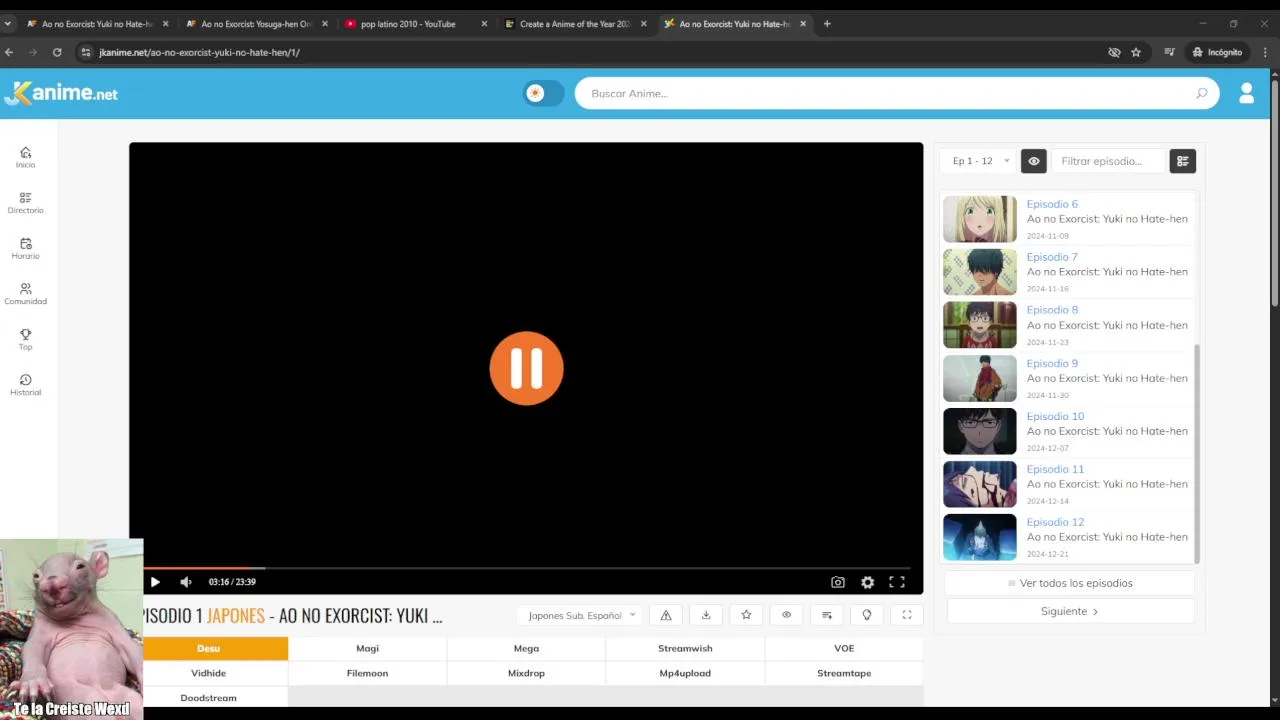Screen dimensions: 1280x720
Task: Select the Streamwish server tab
Action: pos(685,648)
